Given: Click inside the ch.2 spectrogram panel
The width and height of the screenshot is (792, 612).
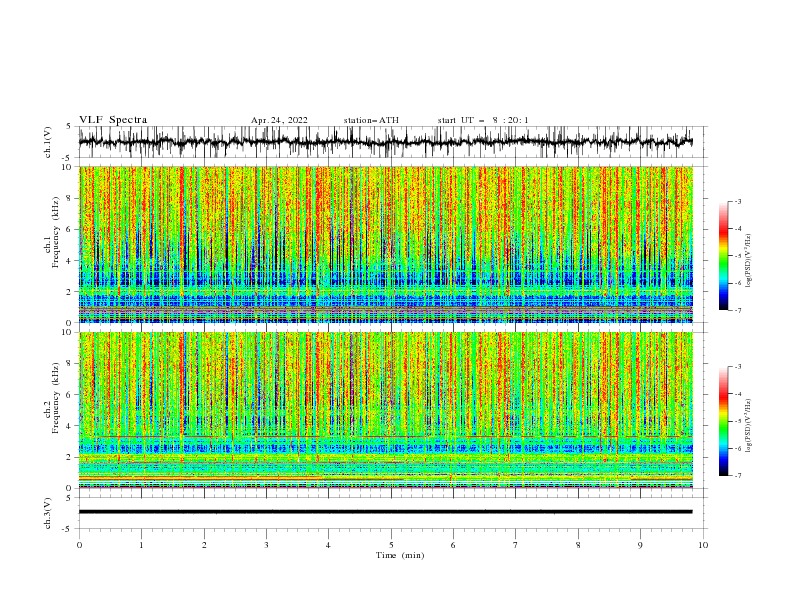Looking at the screenshot, I should (x=386, y=410).
